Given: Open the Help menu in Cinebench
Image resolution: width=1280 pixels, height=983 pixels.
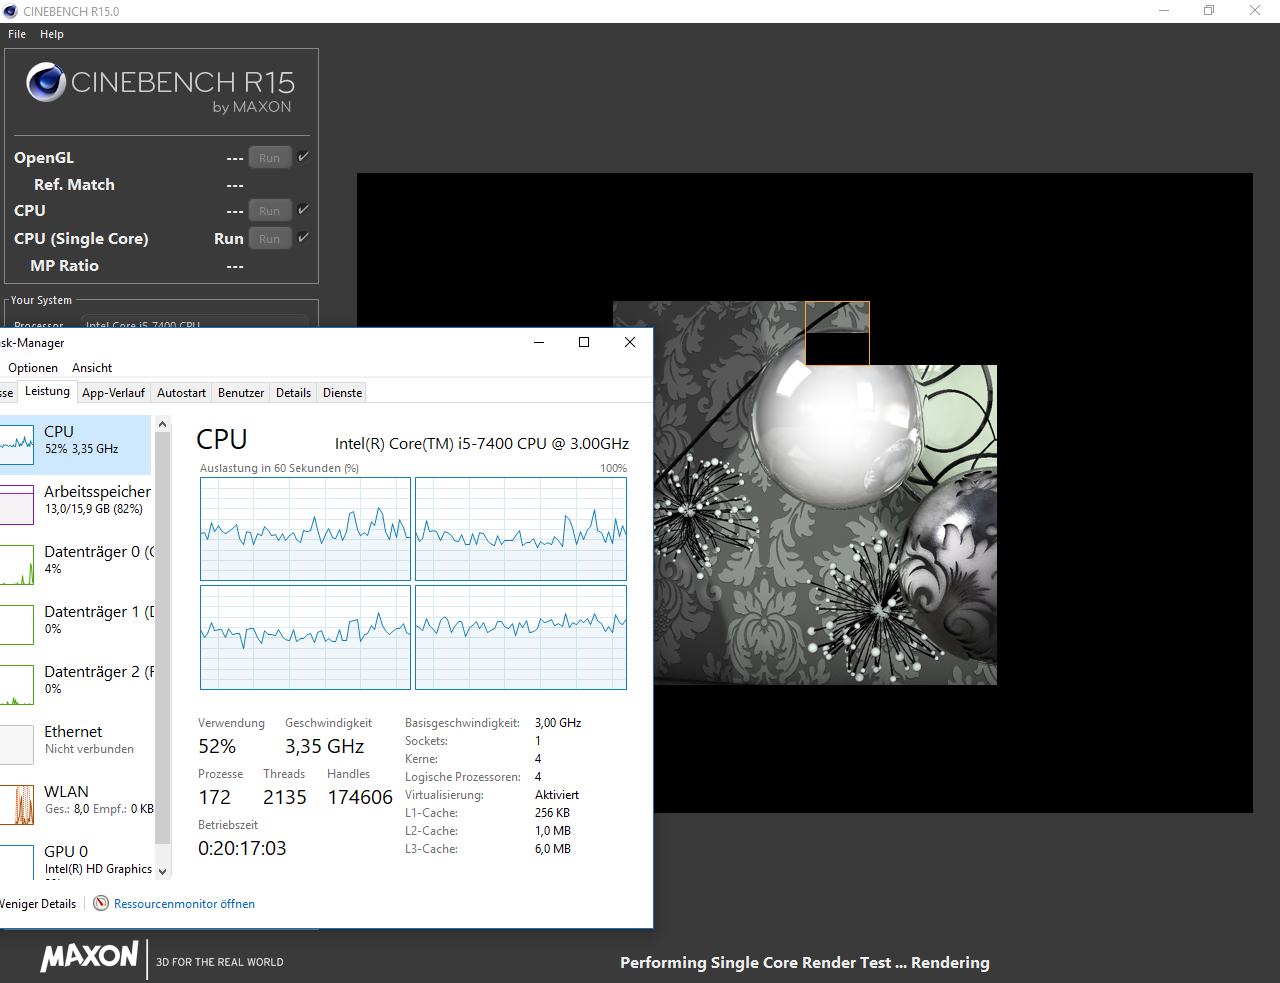Looking at the screenshot, I should click(x=52, y=34).
